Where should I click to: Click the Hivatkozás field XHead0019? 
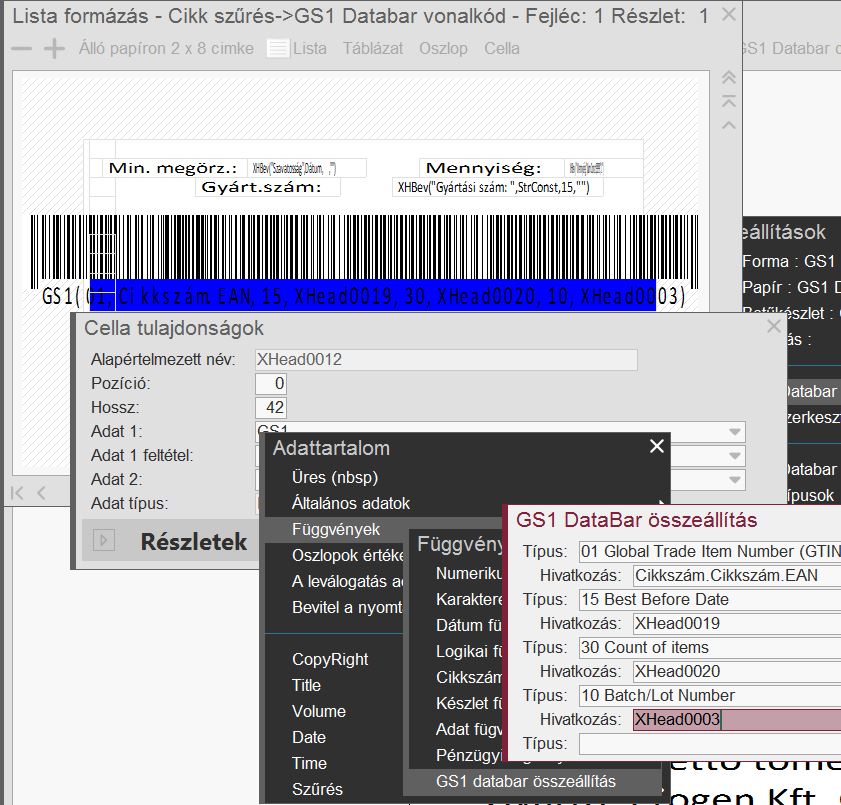click(736, 624)
